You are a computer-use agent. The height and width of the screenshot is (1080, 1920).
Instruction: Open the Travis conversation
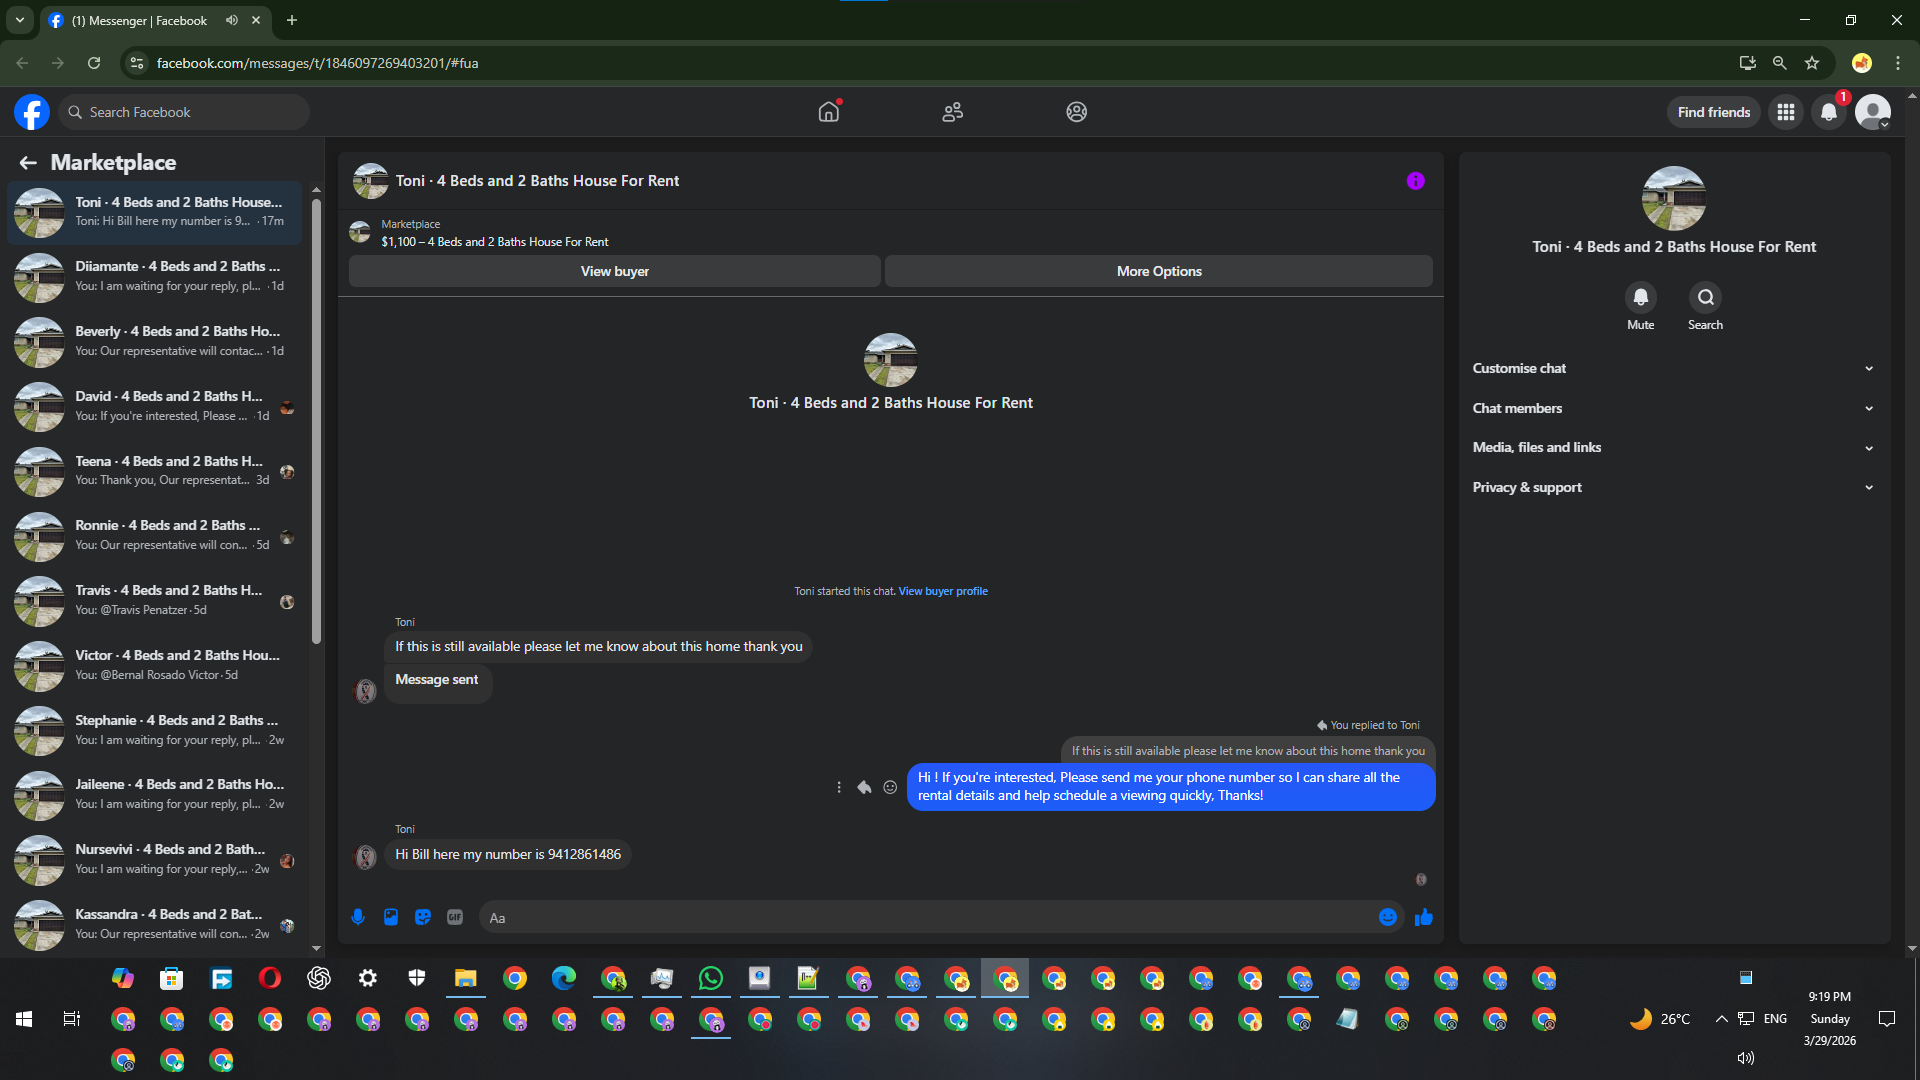pyautogui.click(x=155, y=601)
